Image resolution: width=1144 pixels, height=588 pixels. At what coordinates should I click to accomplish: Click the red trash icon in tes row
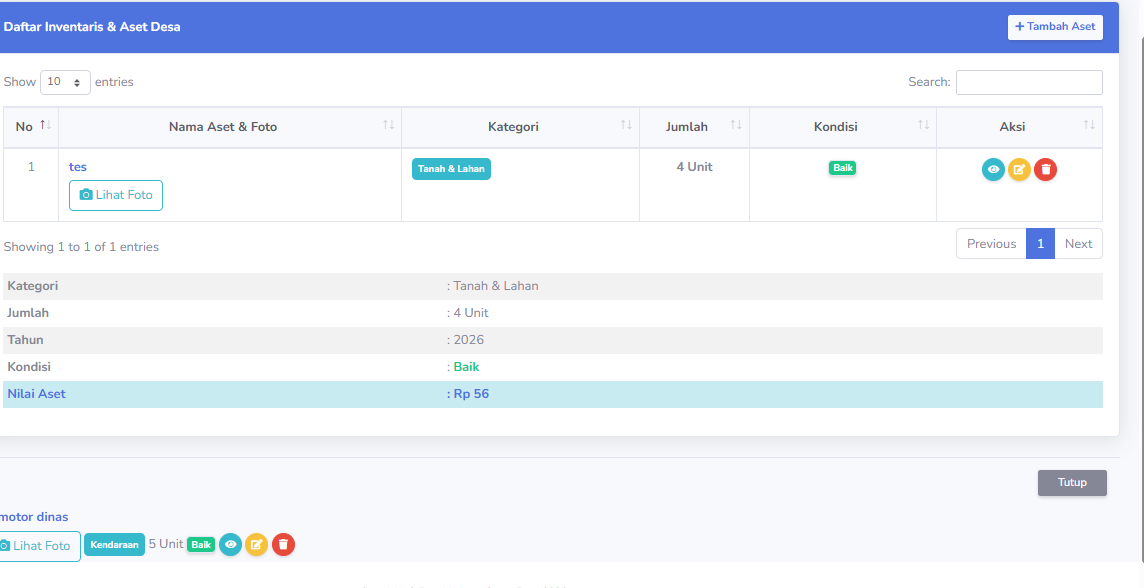(1045, 170)
